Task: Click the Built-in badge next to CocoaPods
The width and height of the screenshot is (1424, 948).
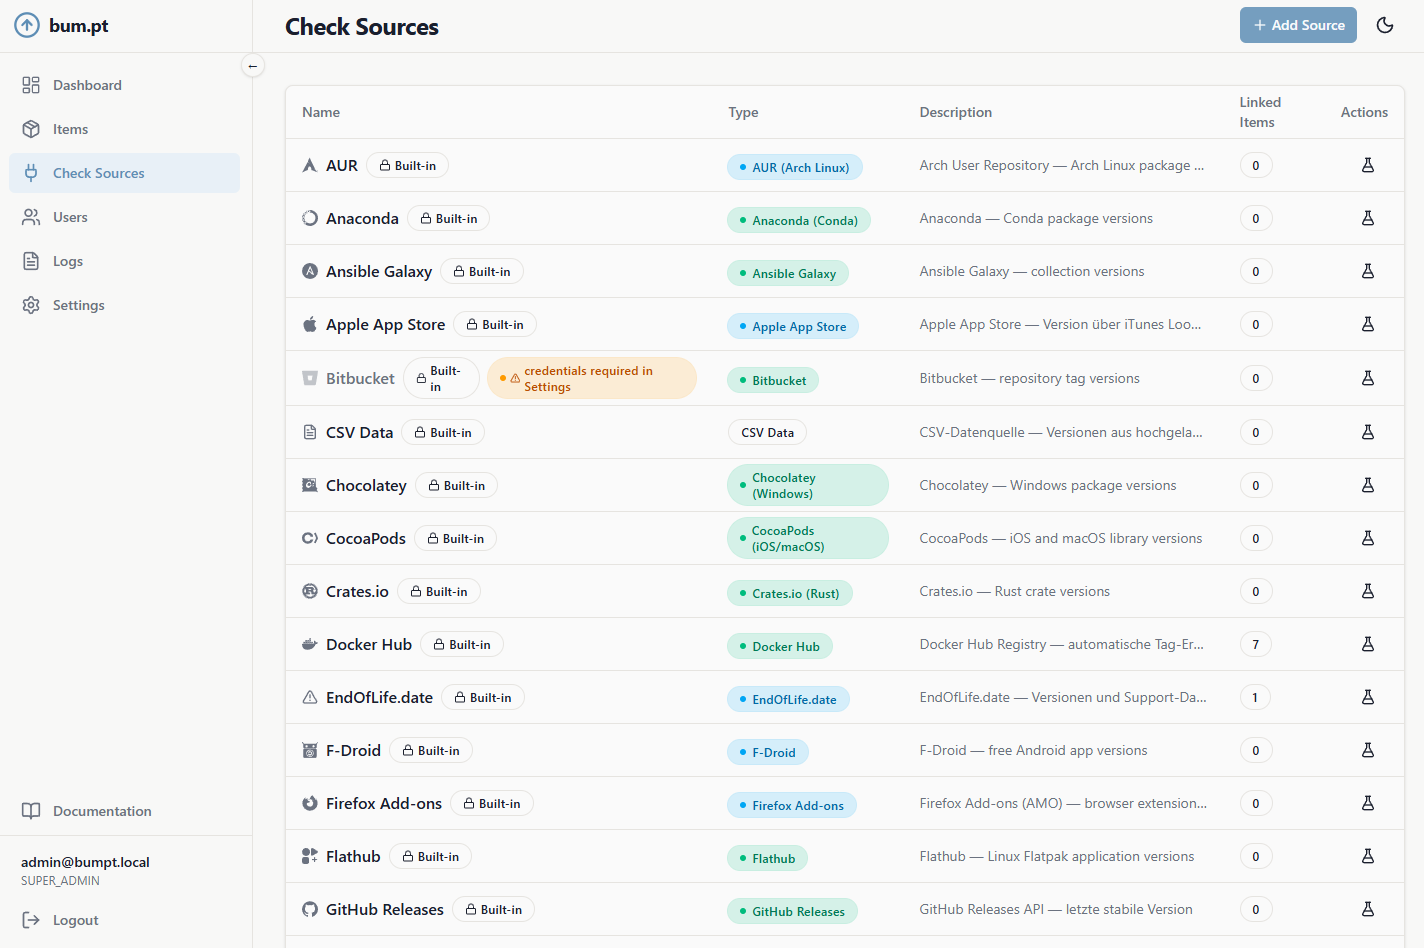Action: [x=456, y=538]
